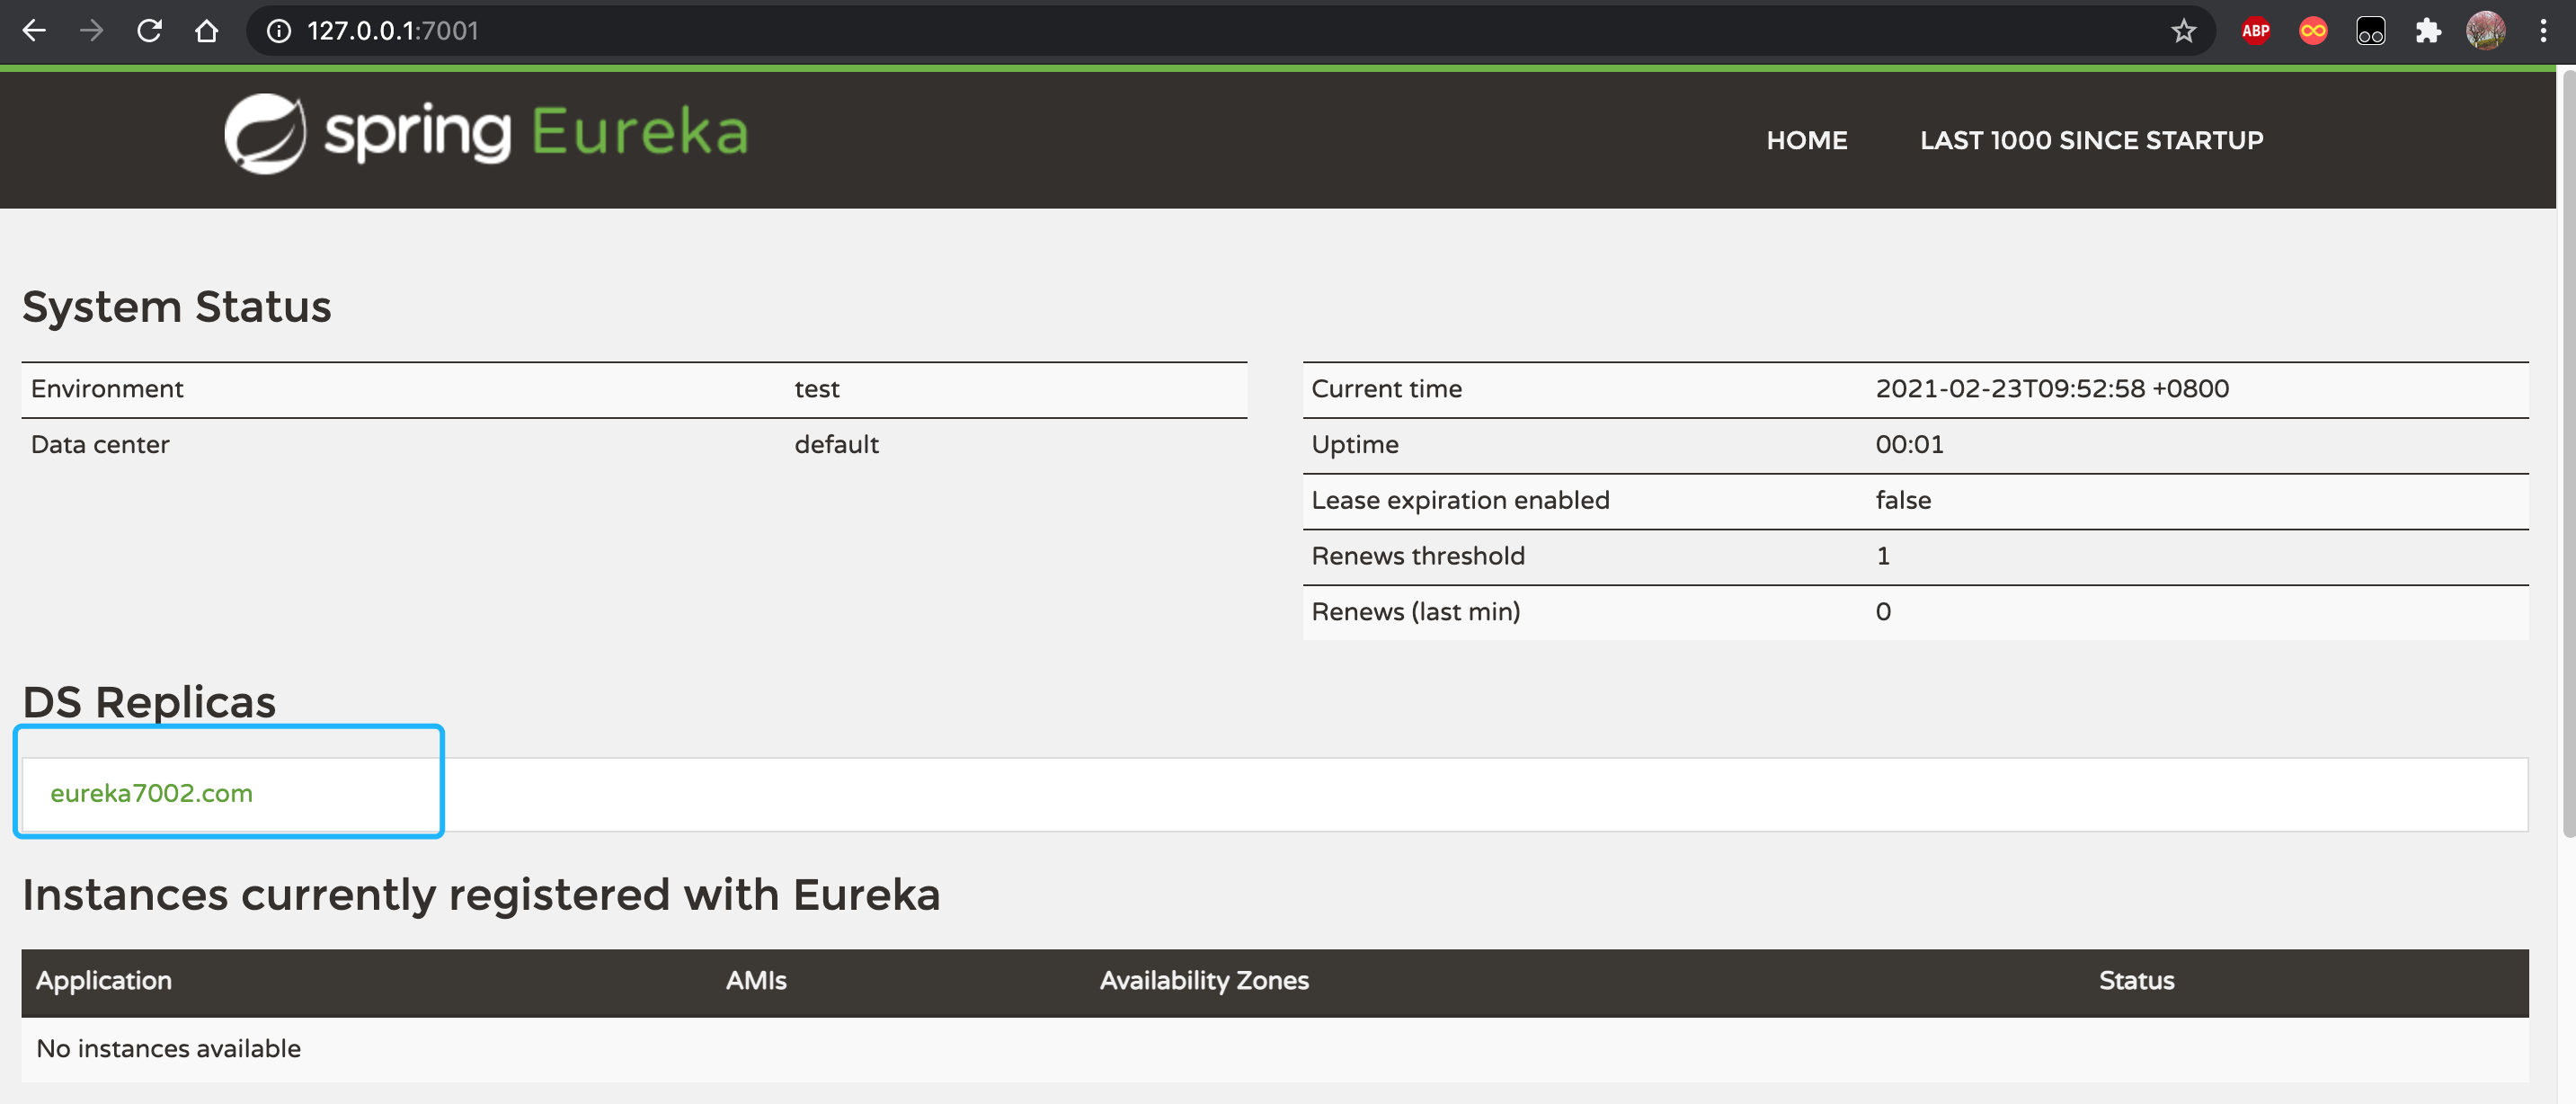Select the System Status heading

(177, 306)
